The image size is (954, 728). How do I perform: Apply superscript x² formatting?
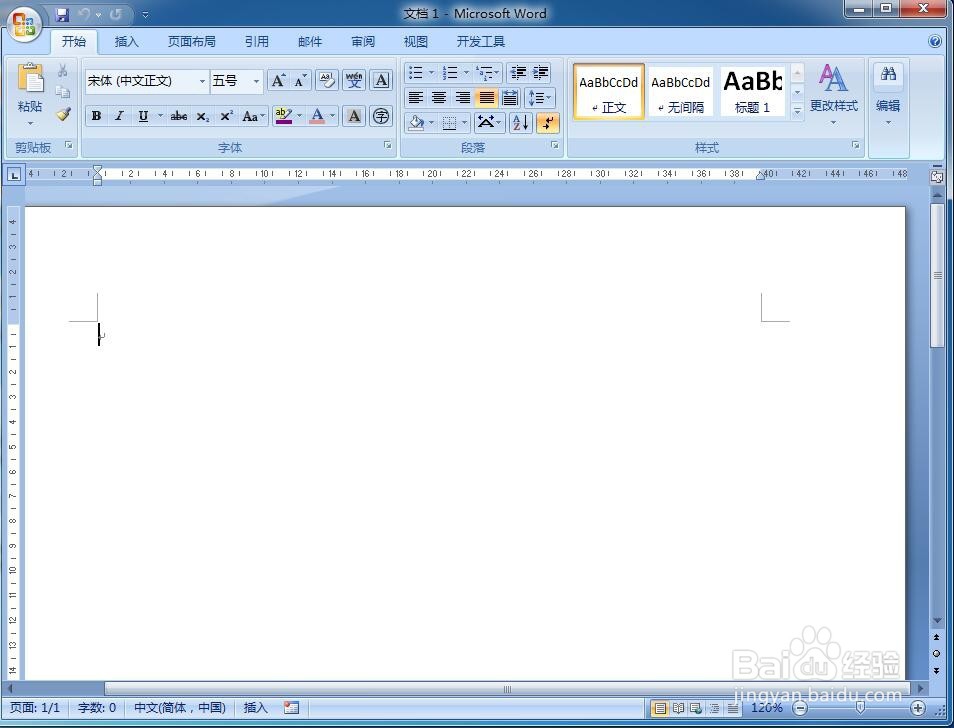click(226, 116)
